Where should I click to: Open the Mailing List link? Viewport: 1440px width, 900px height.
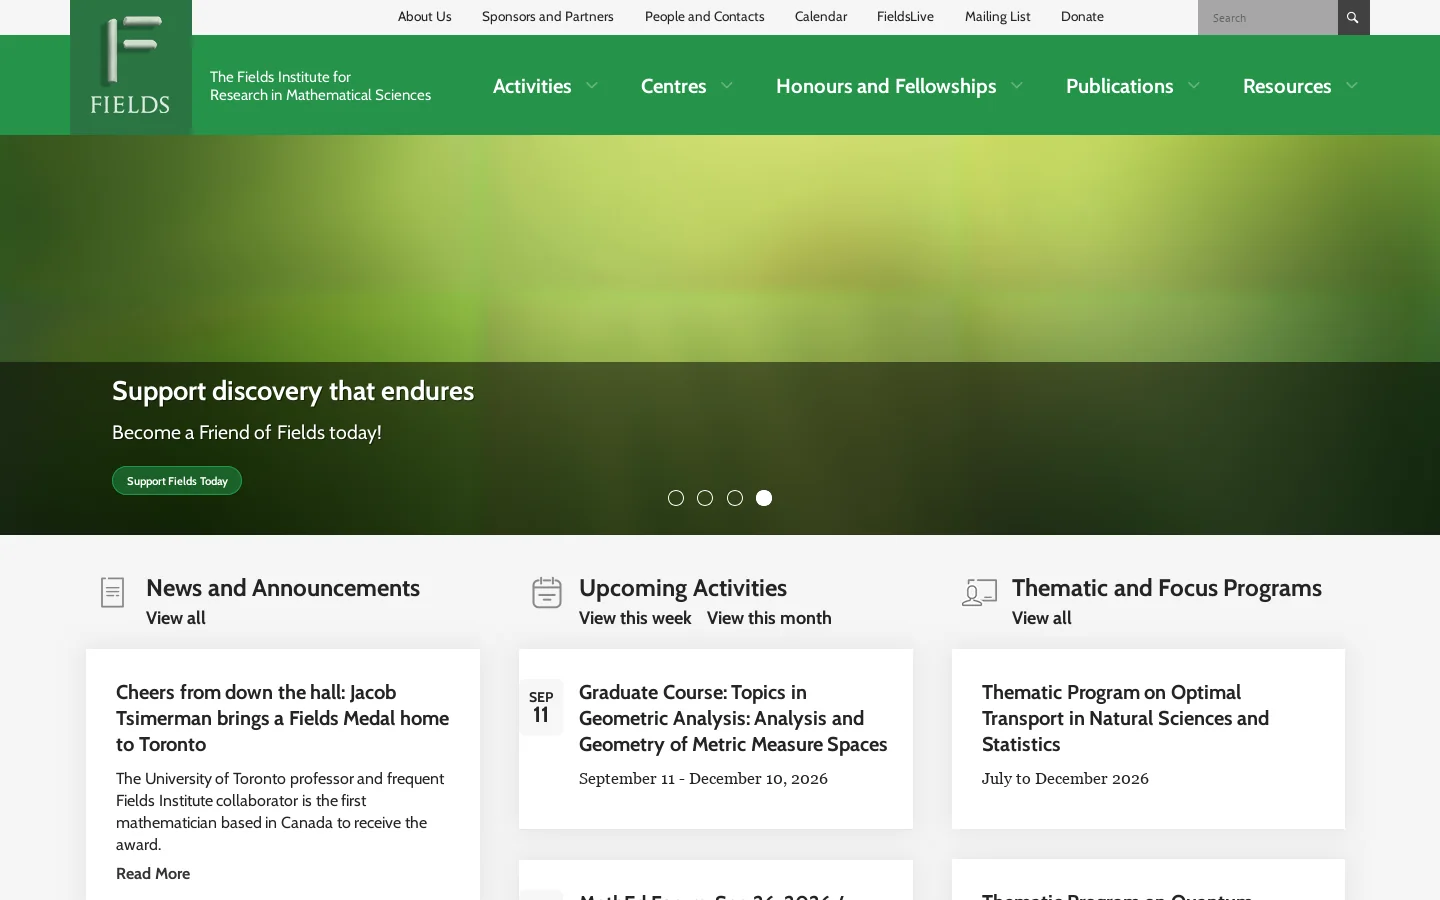click(997, 16)
